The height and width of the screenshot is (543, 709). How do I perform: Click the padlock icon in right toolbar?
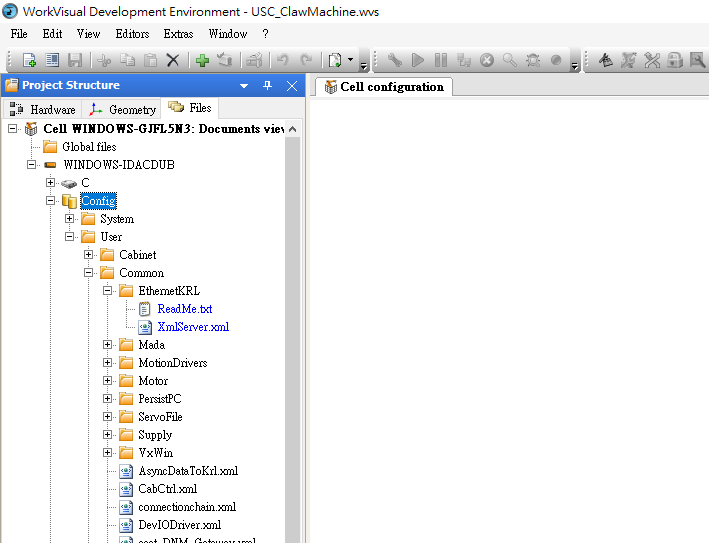[675, 60]
